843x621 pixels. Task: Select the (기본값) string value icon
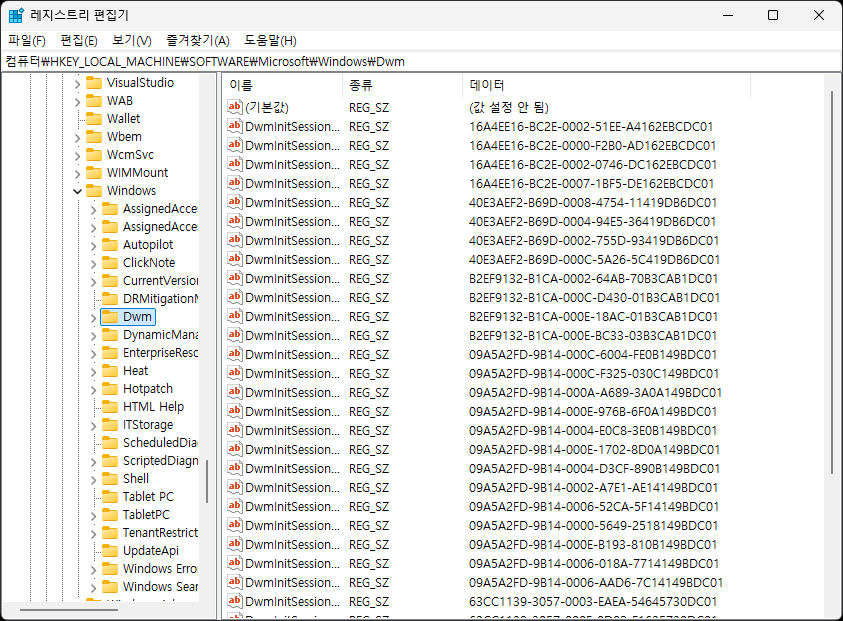(x=235, y=107)
